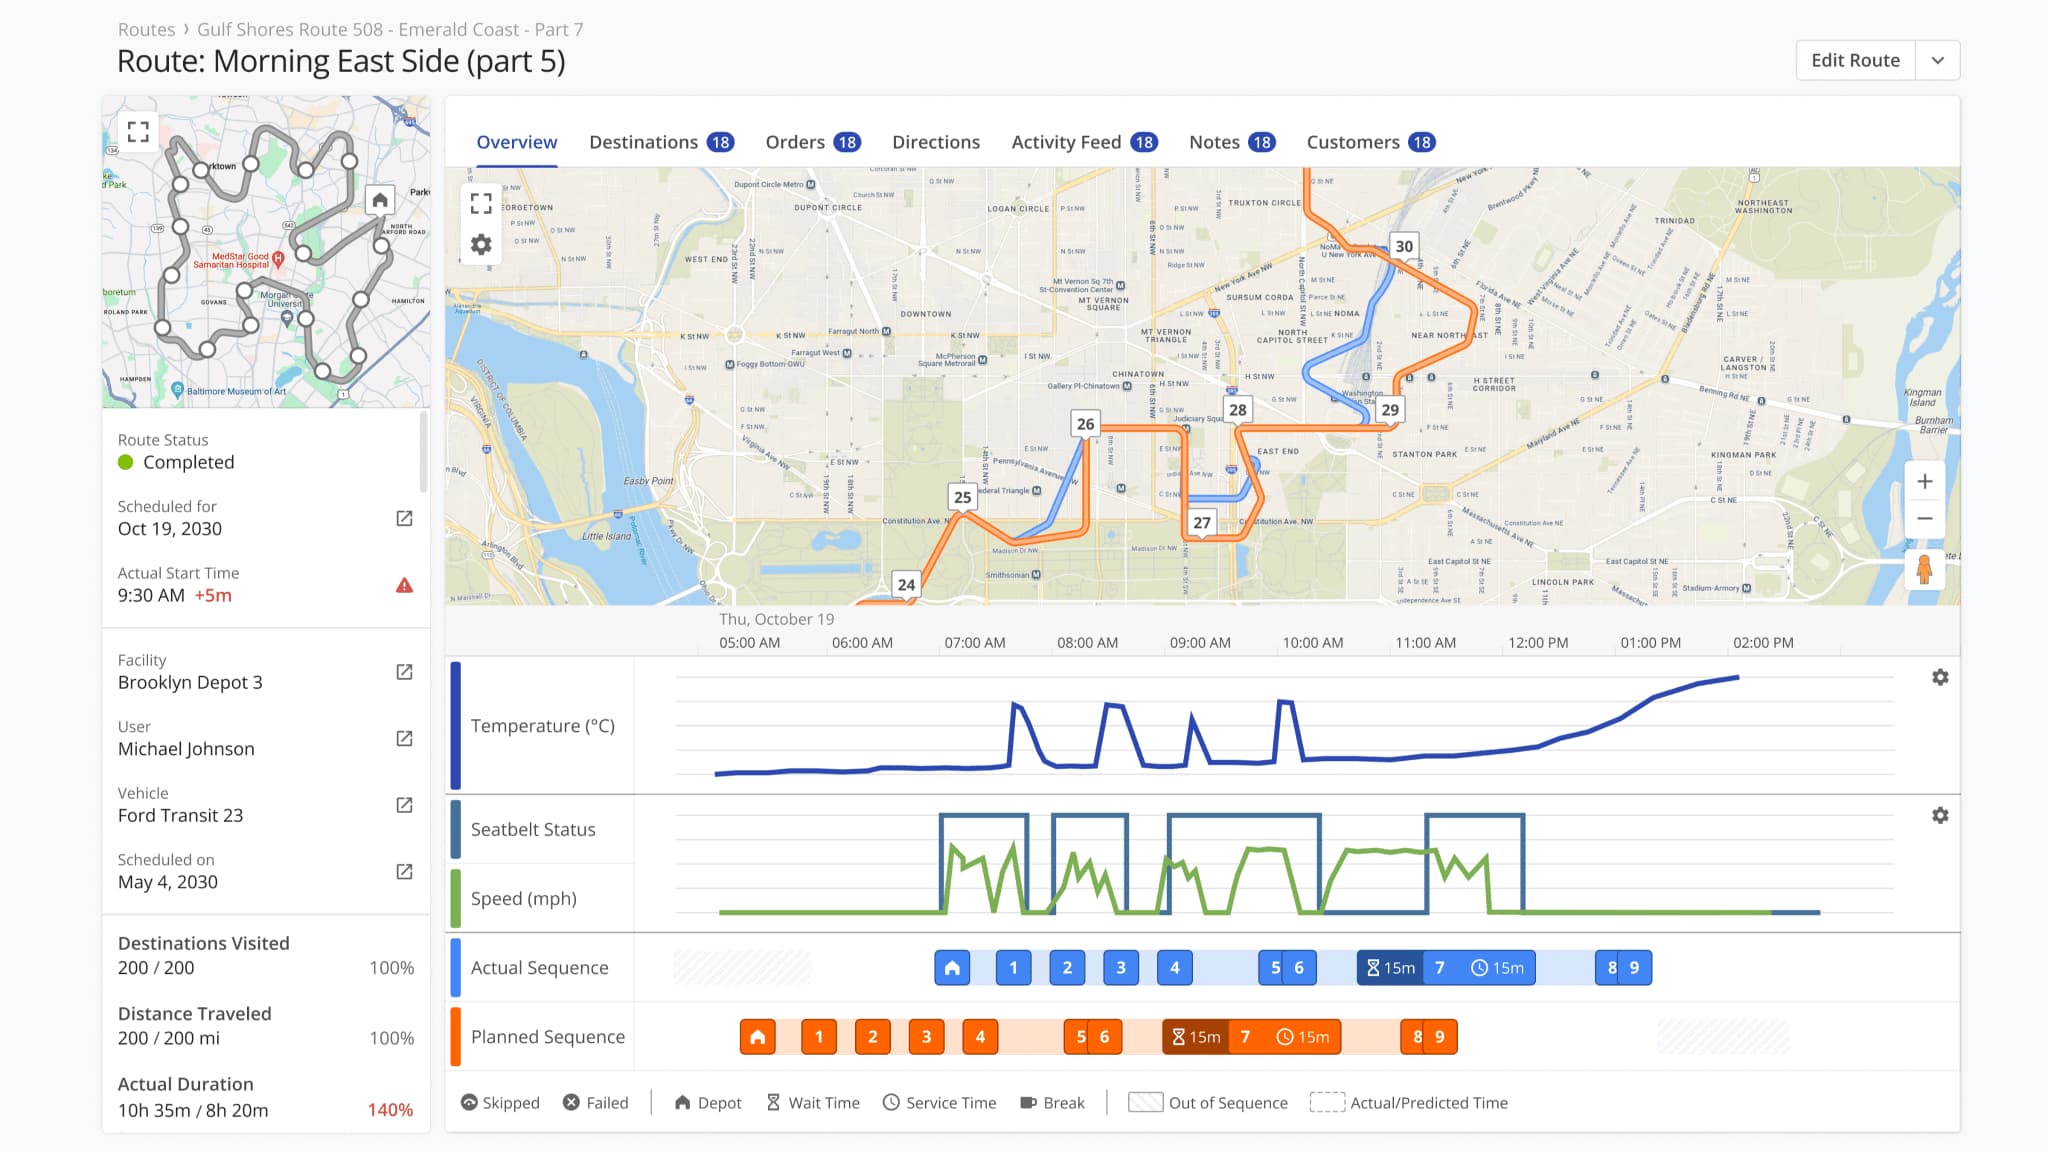
Task: Open Facility Brooklyn Depot 3 external link
Action: pos(404,672)
